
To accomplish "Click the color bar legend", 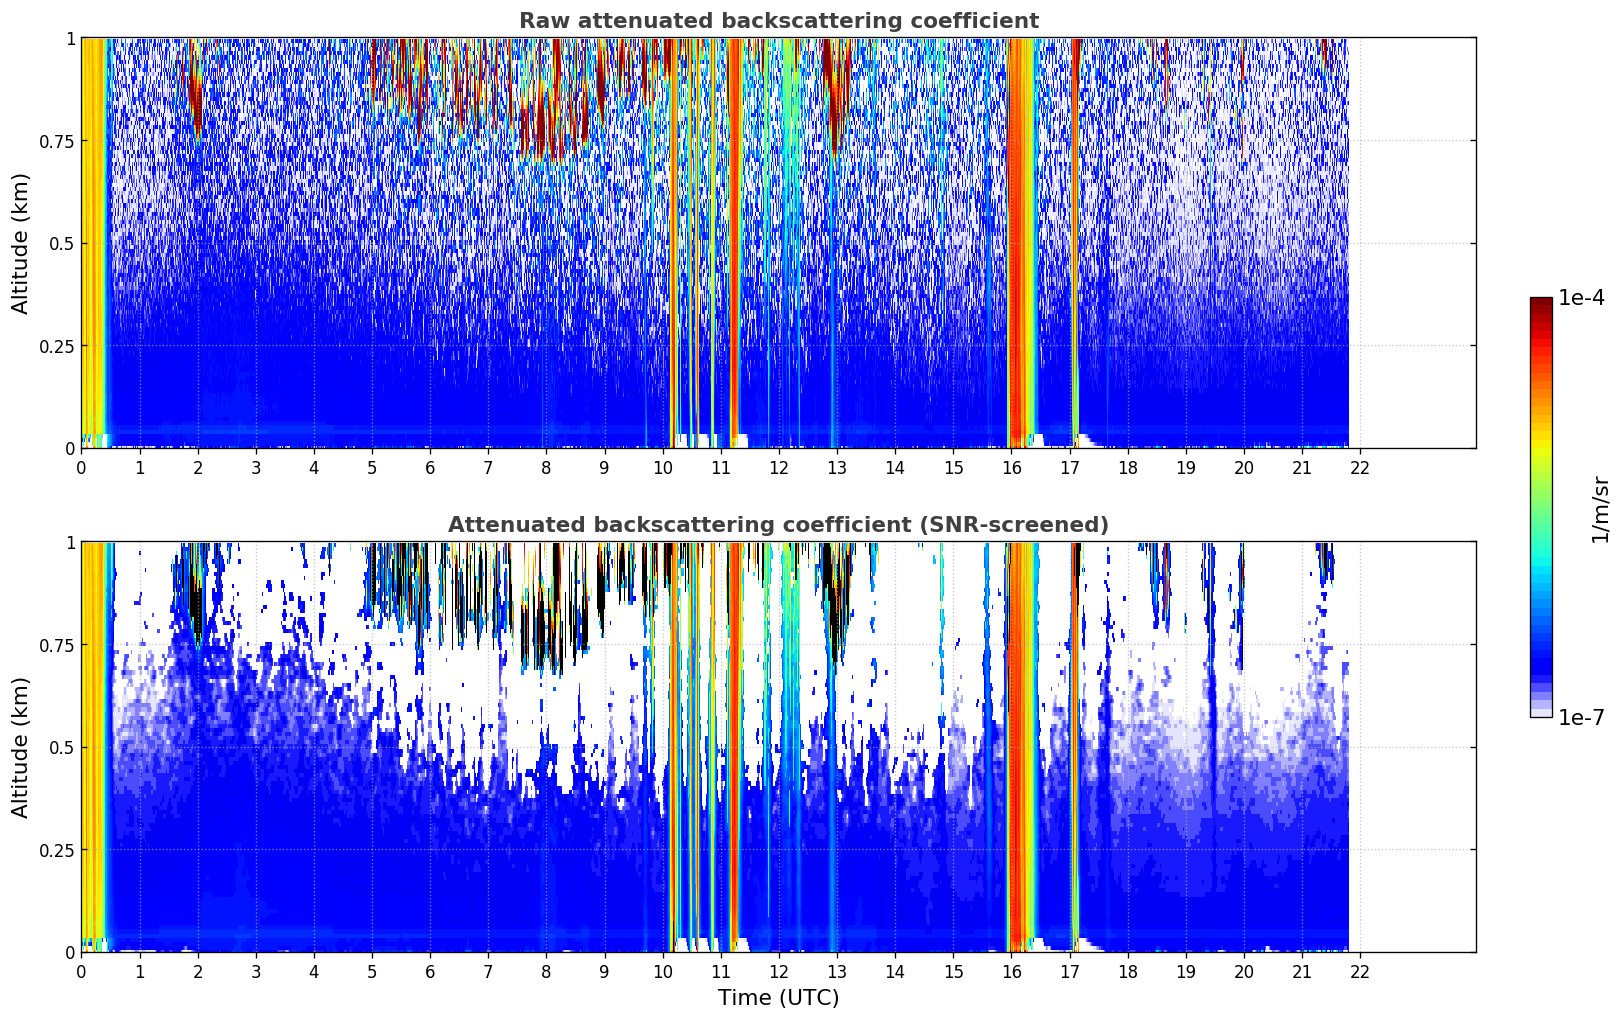I will [x=1541, y=507].
